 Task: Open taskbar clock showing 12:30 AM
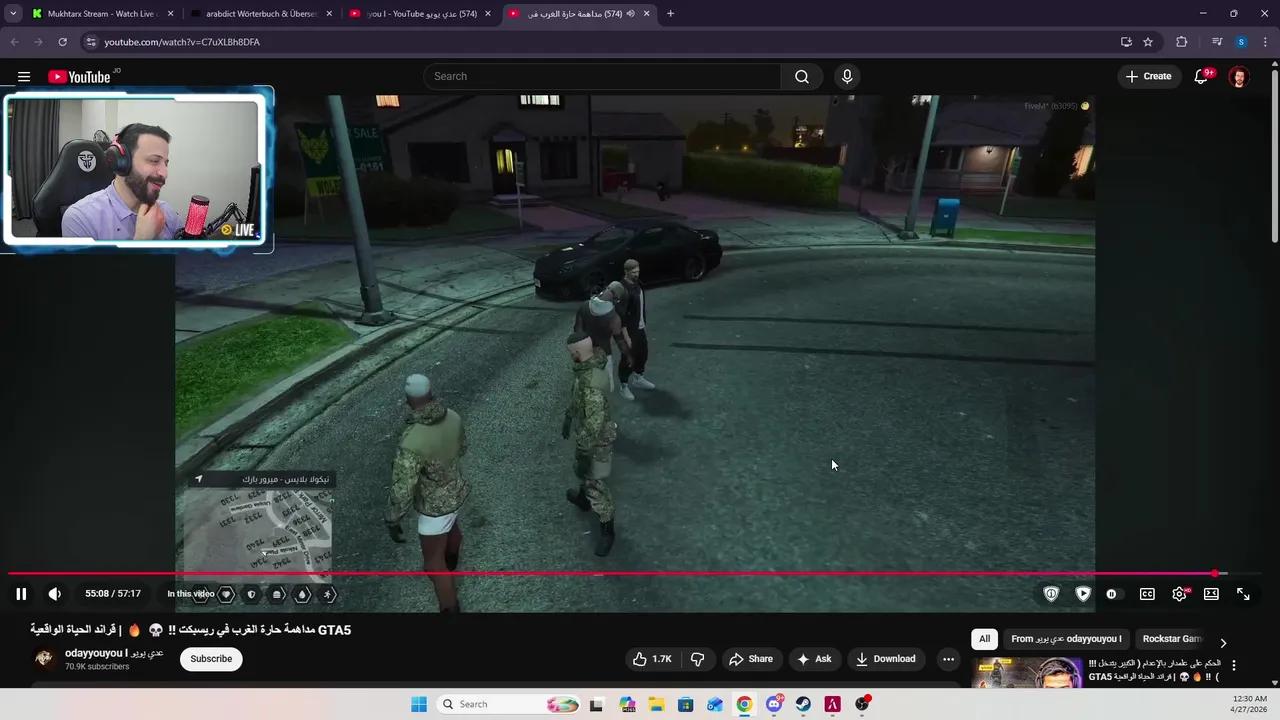(x=1250, y=704)
